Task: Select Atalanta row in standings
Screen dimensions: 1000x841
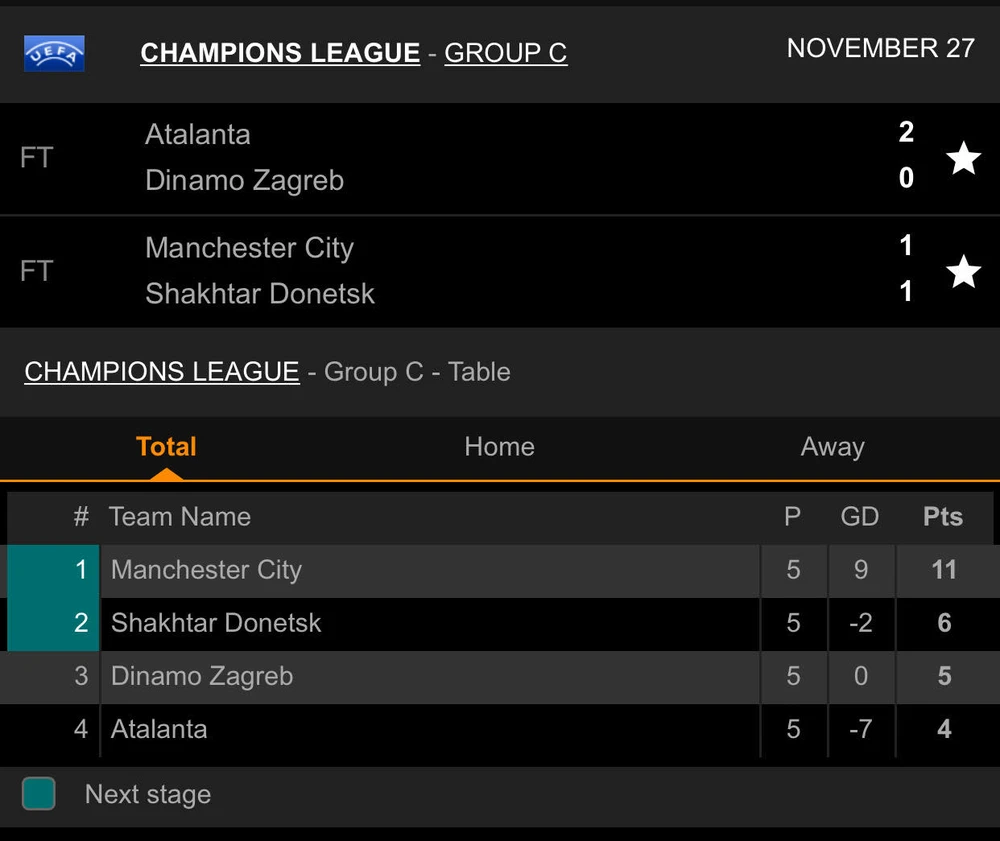Action: click(x=159, y=729)
